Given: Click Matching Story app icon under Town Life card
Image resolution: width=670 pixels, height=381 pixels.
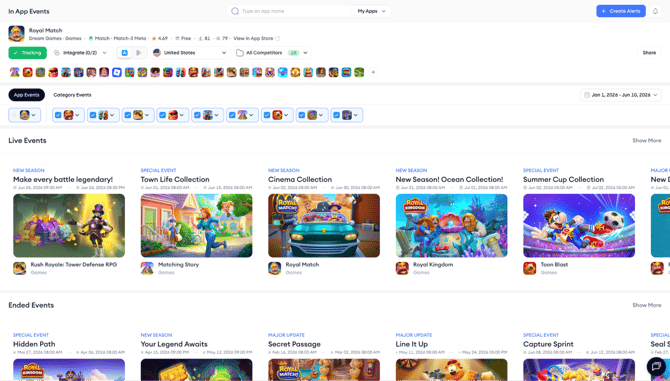Looking at the screenshot, I should 147,268.
